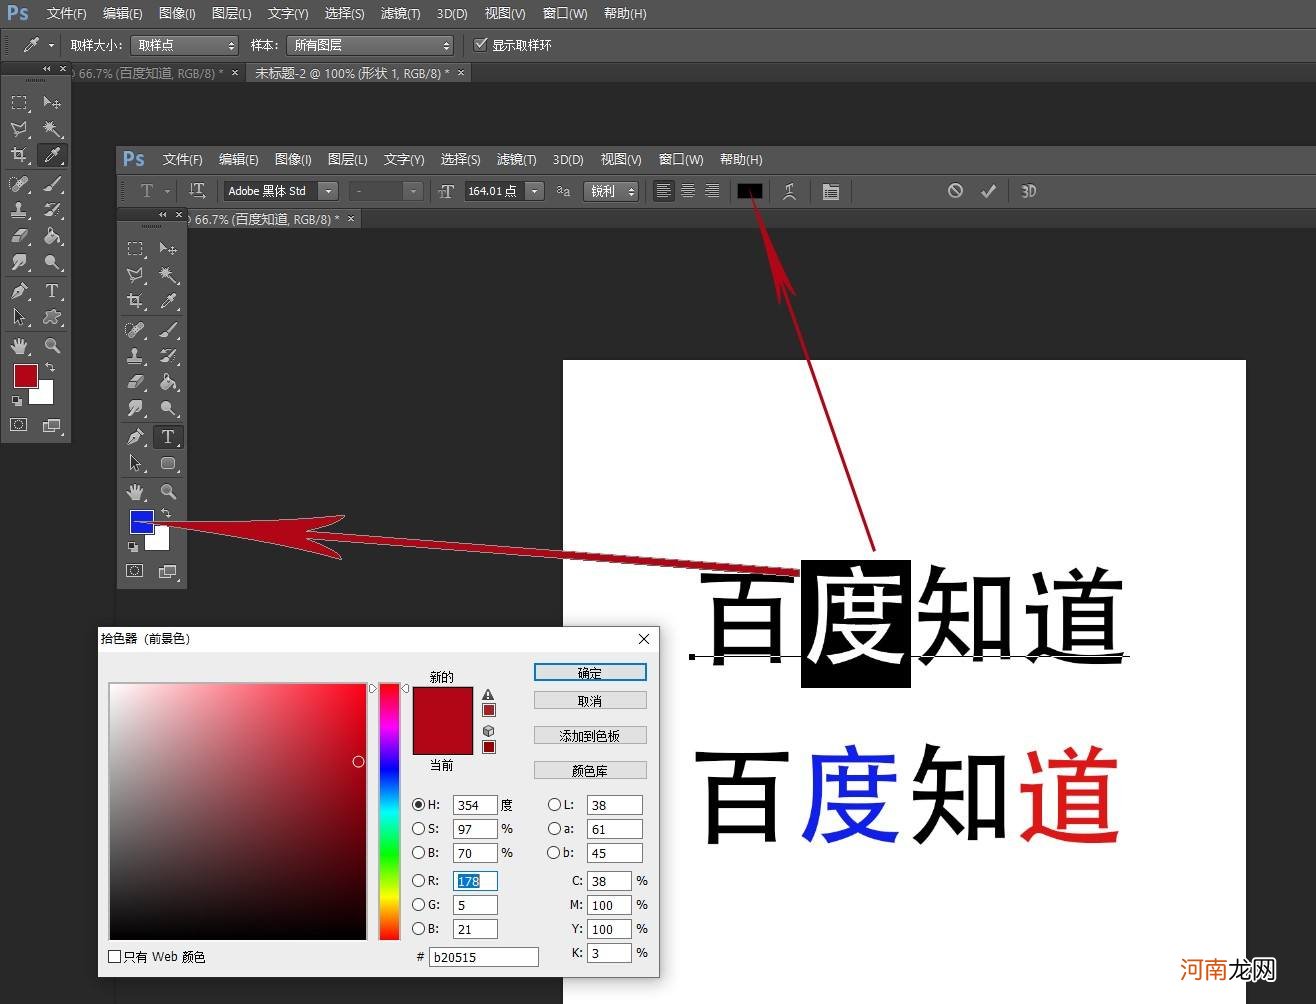
Task: Click blue foreground color swatch in inner toolbox
Action: [142, 521]
